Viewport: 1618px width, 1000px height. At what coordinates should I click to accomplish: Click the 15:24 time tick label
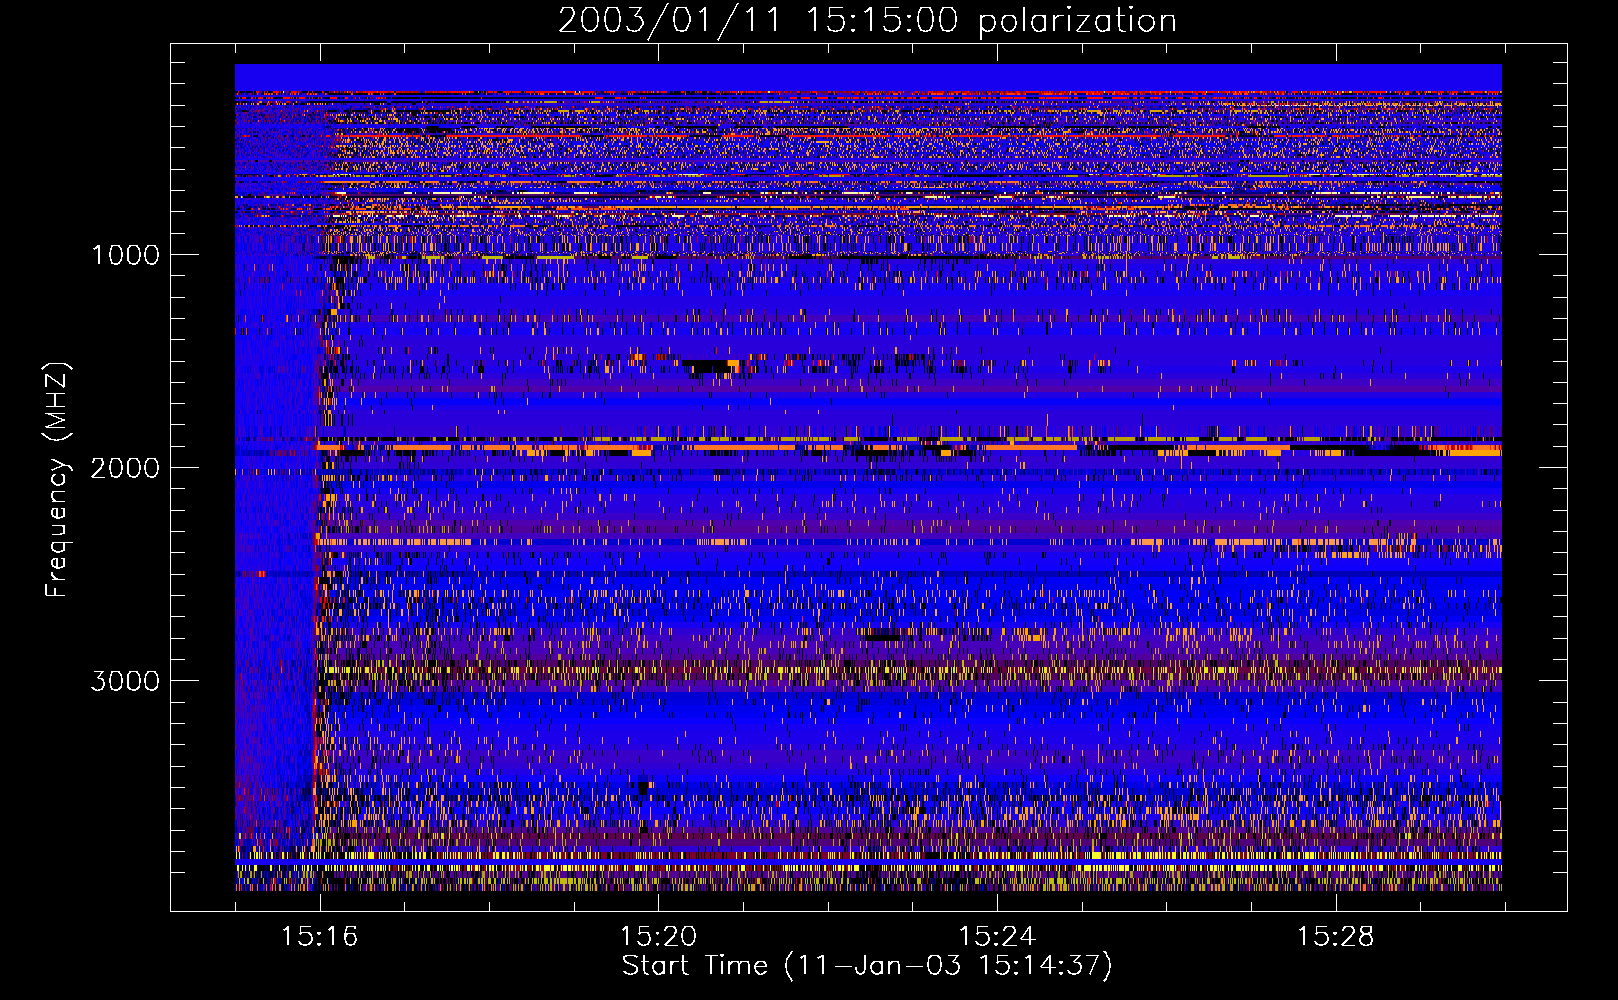997,936
